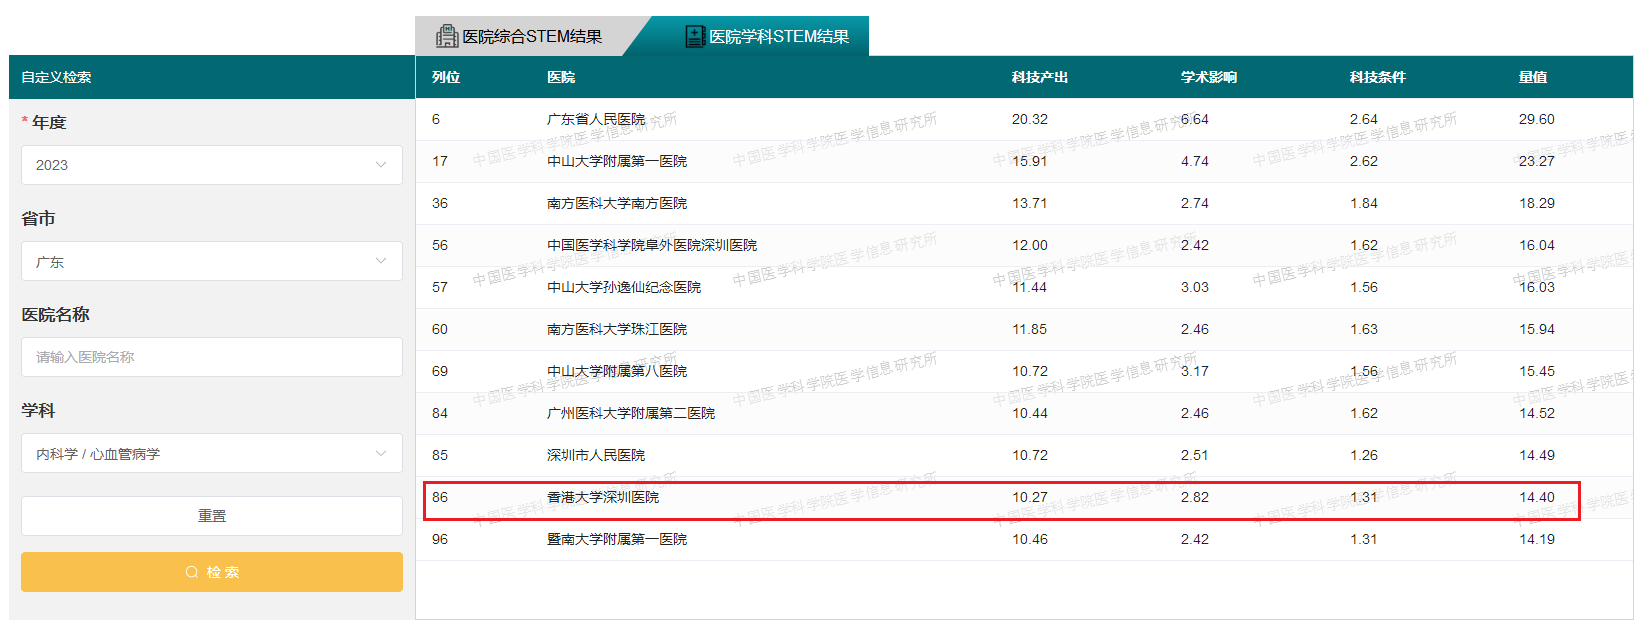The height and width of the screenshot is (630, 1652).
Task: Click 量值 value 16.04
Action: (1537, 245)
